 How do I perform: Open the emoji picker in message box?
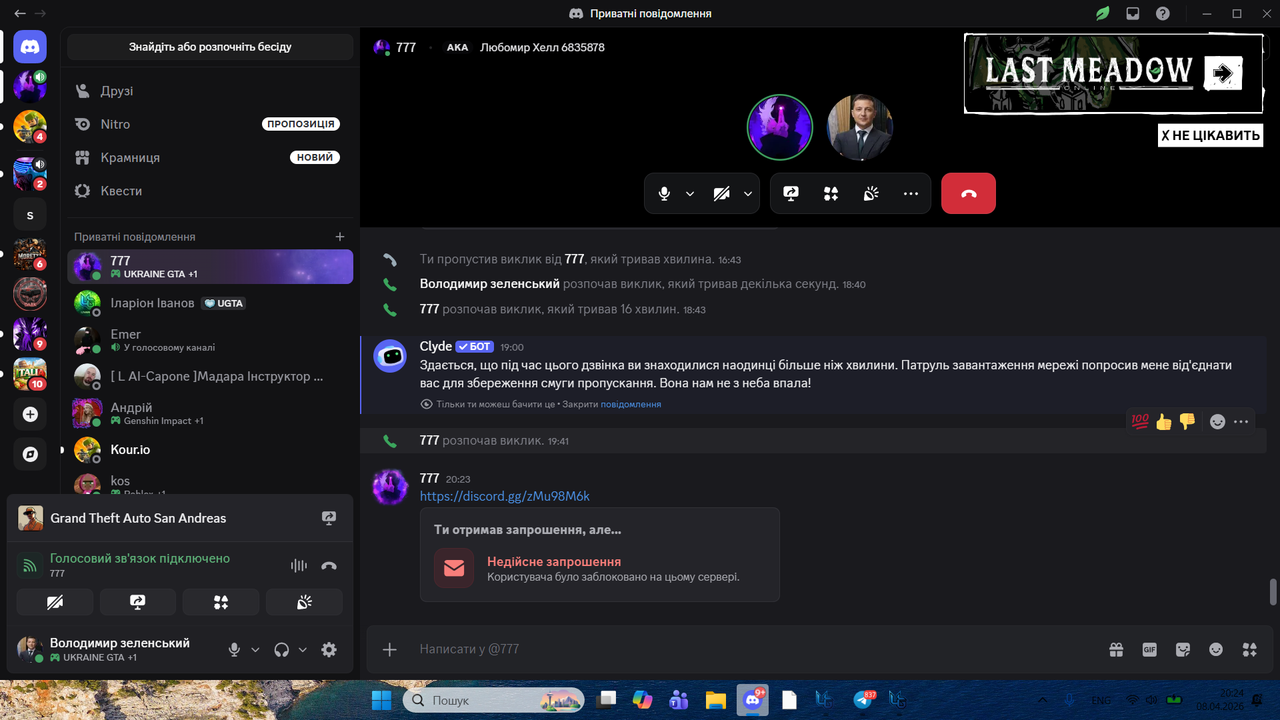pyautogui.click(x=1216, y=650)
